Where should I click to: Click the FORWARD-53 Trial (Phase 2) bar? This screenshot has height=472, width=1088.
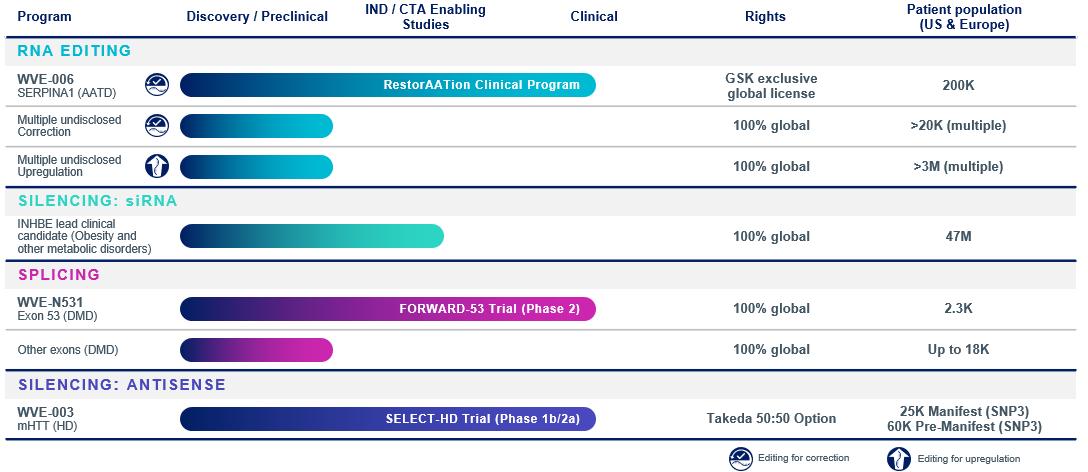[x=387, y=308]
